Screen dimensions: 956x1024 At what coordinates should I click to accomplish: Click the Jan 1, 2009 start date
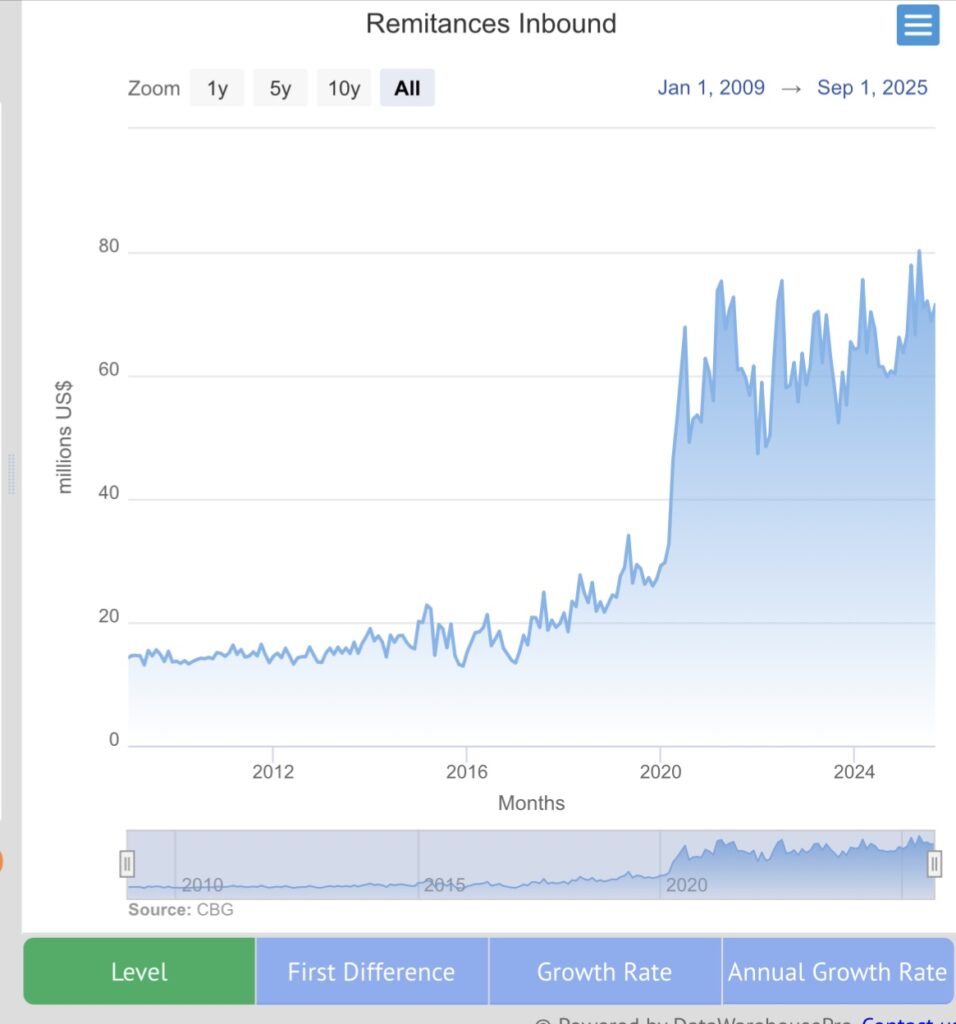point(711,87)
